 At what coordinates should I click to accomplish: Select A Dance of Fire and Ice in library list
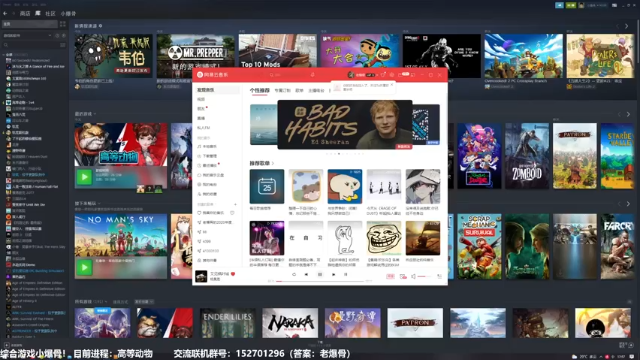(x=35, y=66)
